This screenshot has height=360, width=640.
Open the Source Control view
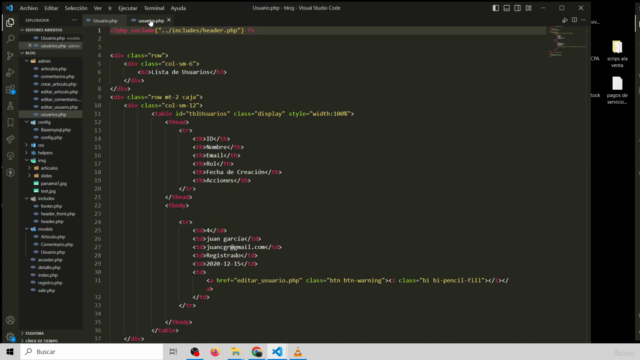coord(10,56)
